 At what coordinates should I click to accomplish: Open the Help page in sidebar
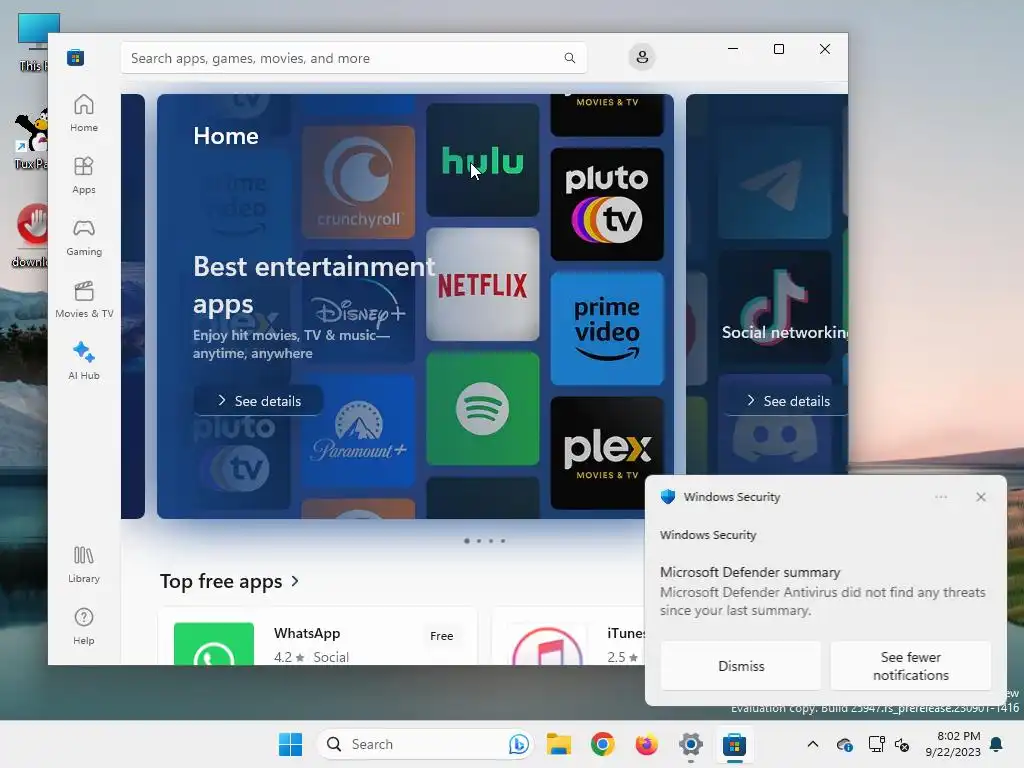[84, 626]
